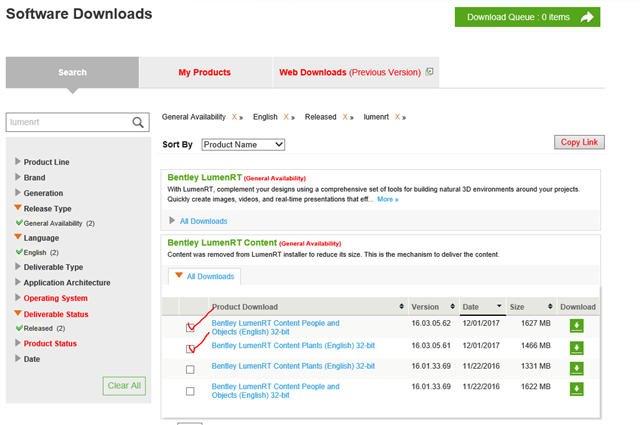Viewport: 640px width, 425px height.
Task: Expand the Deliverable Type filter
Action: point(18,266)
